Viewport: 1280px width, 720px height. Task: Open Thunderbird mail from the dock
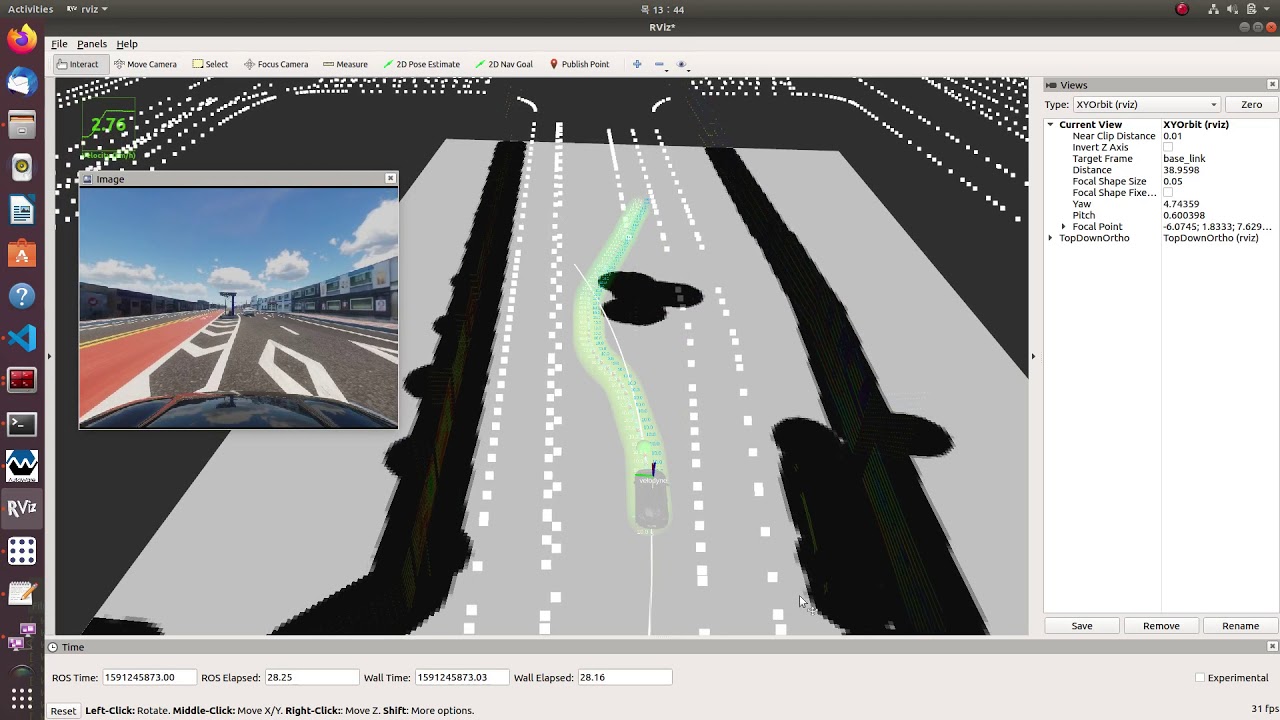pyautogui.click(x=22, y=82)
